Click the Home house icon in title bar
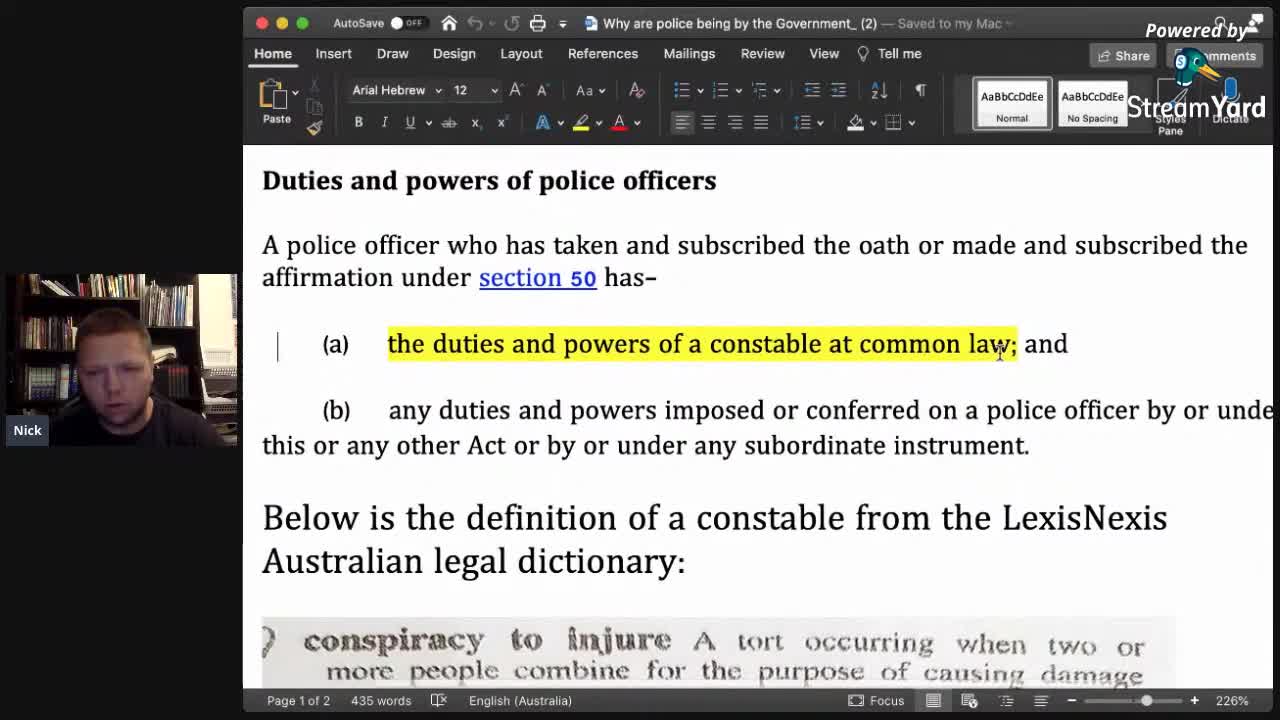This screenshot has width=1280, height=720. pyautogui.click(x=449, y=23)
